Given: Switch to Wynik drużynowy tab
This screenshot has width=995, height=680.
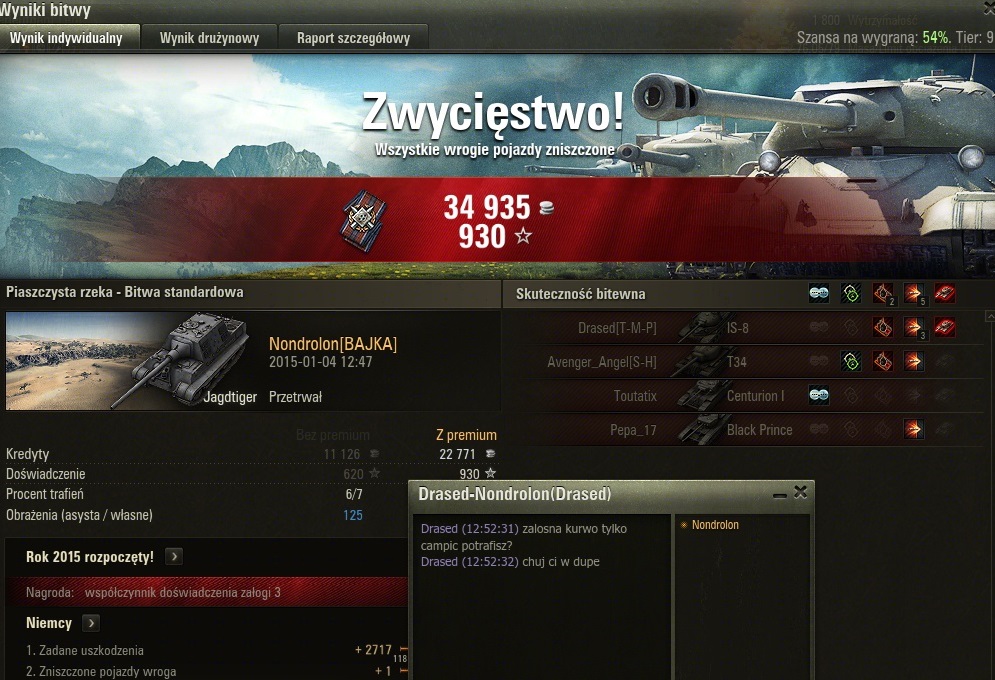Looking at the screenshot, I should click(209, 37).
